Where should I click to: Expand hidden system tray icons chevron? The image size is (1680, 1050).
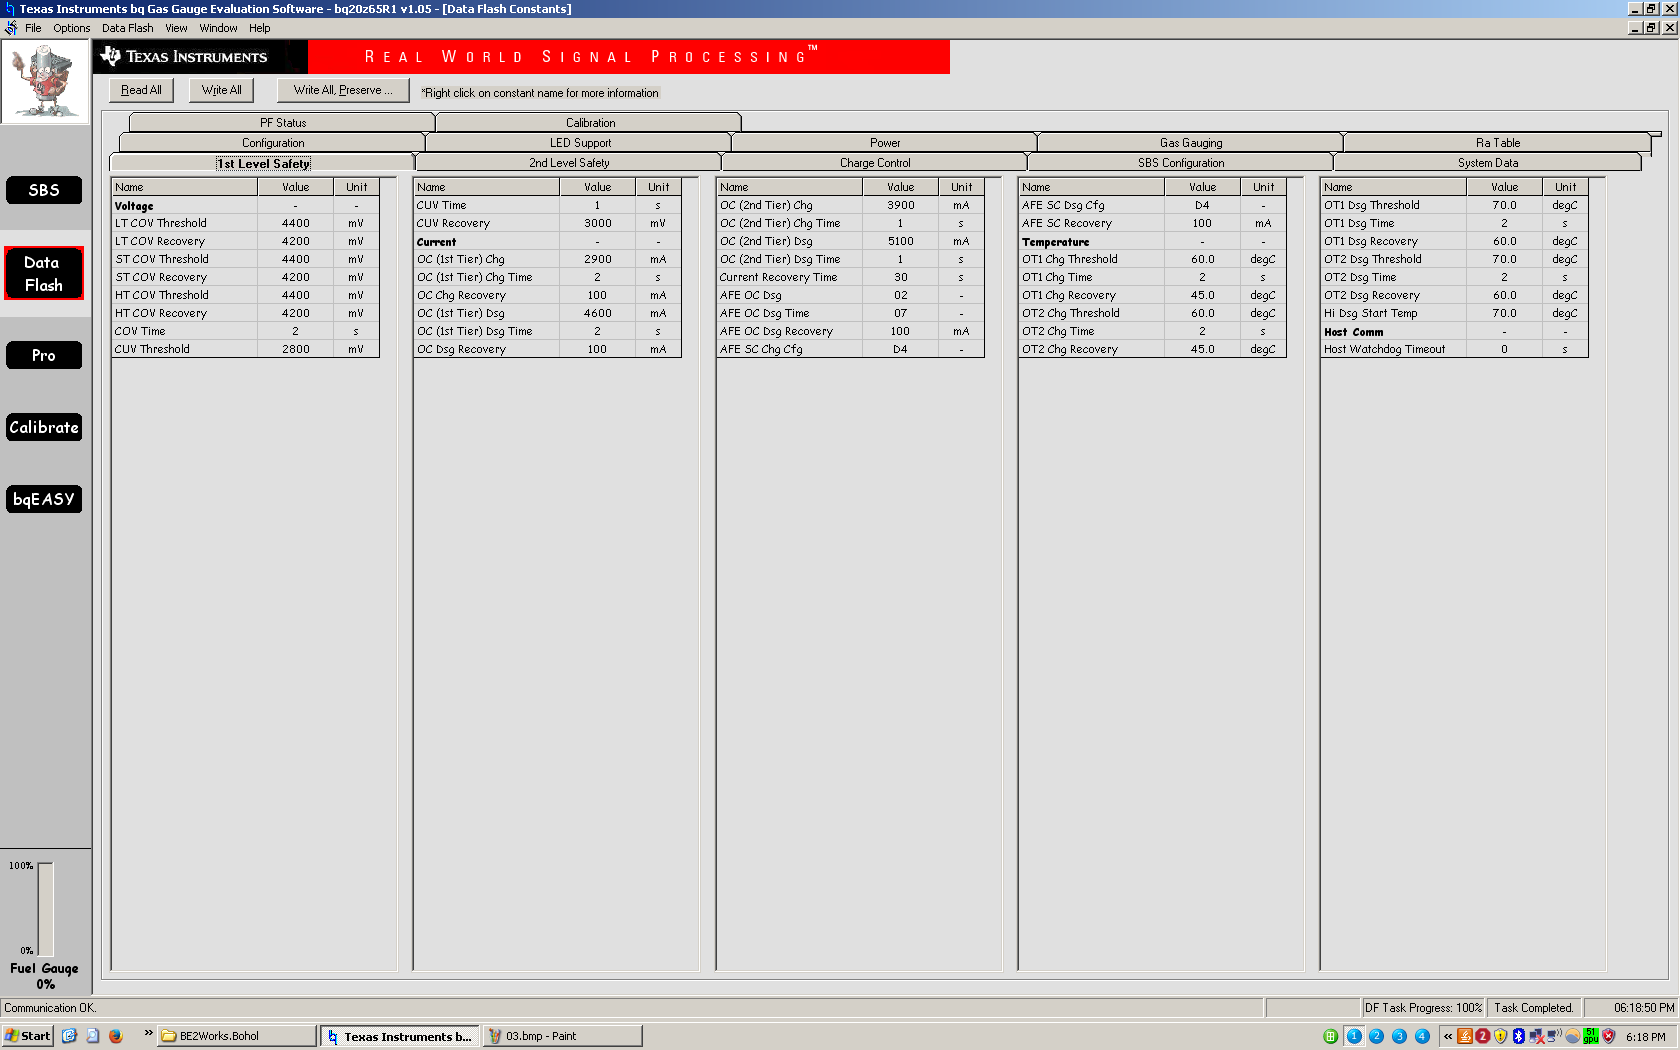tap(1447, 1036)
